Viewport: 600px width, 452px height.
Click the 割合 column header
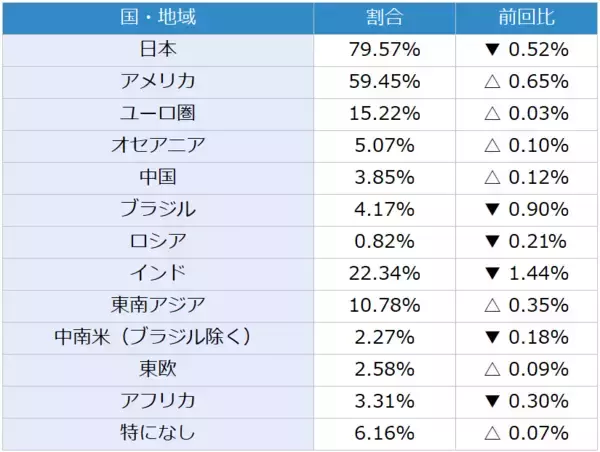(384, 18)
